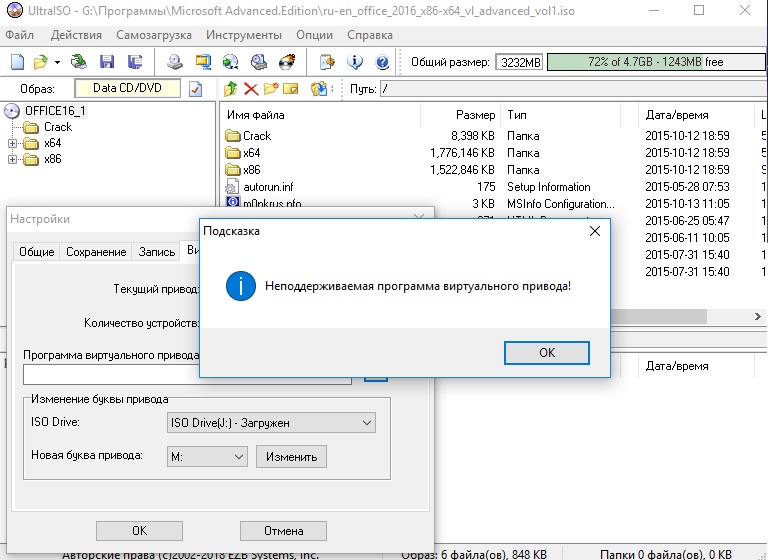Screen dimensions: 768x560
Task: Click the Программа виртуального привода text field
Action: [187, 375]
